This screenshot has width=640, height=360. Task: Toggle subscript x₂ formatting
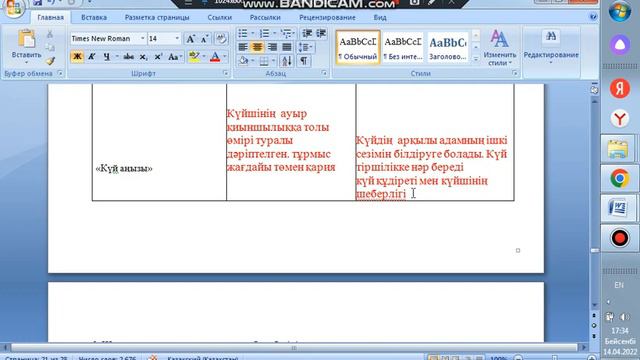143,57
